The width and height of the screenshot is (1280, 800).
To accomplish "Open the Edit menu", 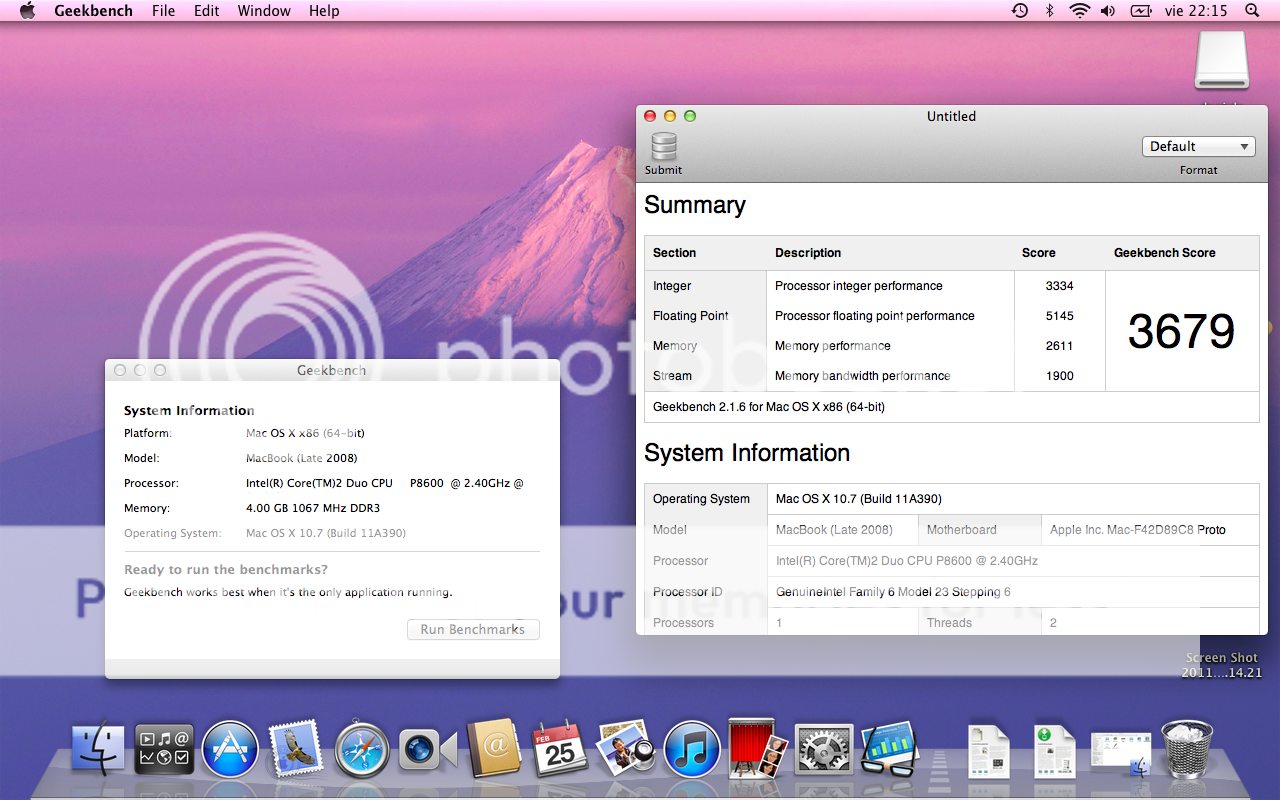I will (x=206, y=11).
